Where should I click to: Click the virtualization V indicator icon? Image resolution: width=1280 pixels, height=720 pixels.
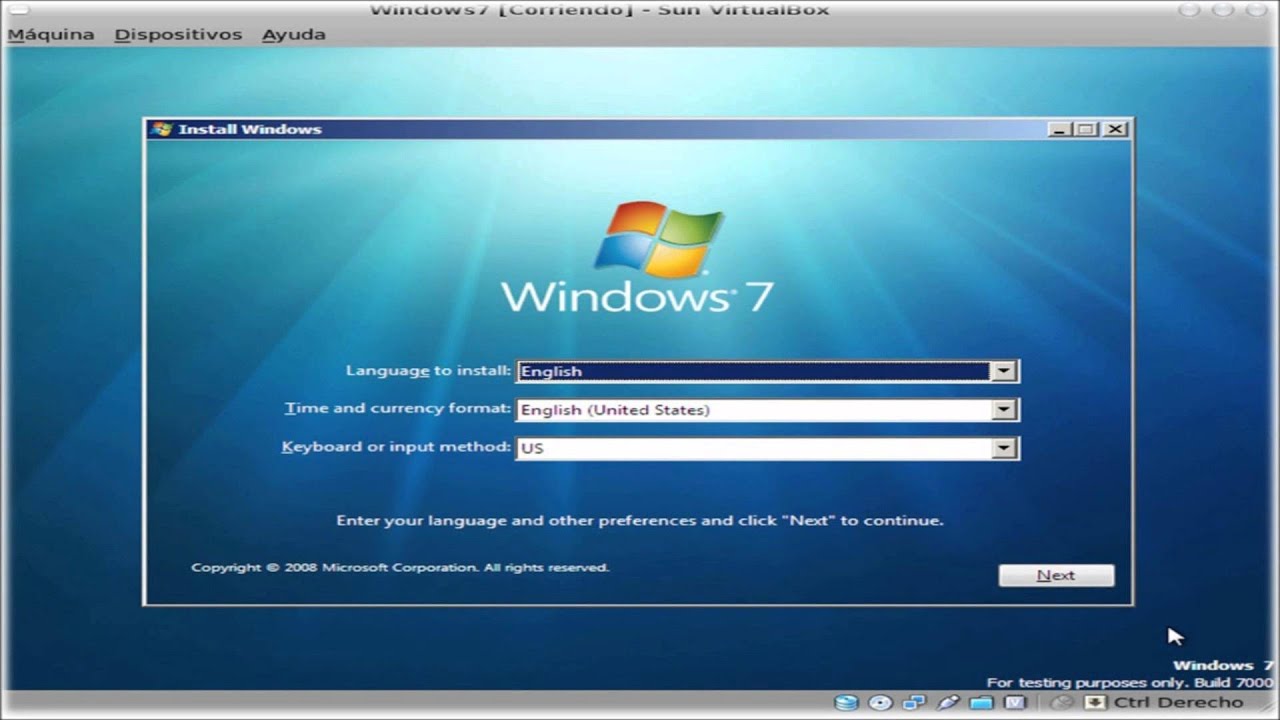point(1015,703)
